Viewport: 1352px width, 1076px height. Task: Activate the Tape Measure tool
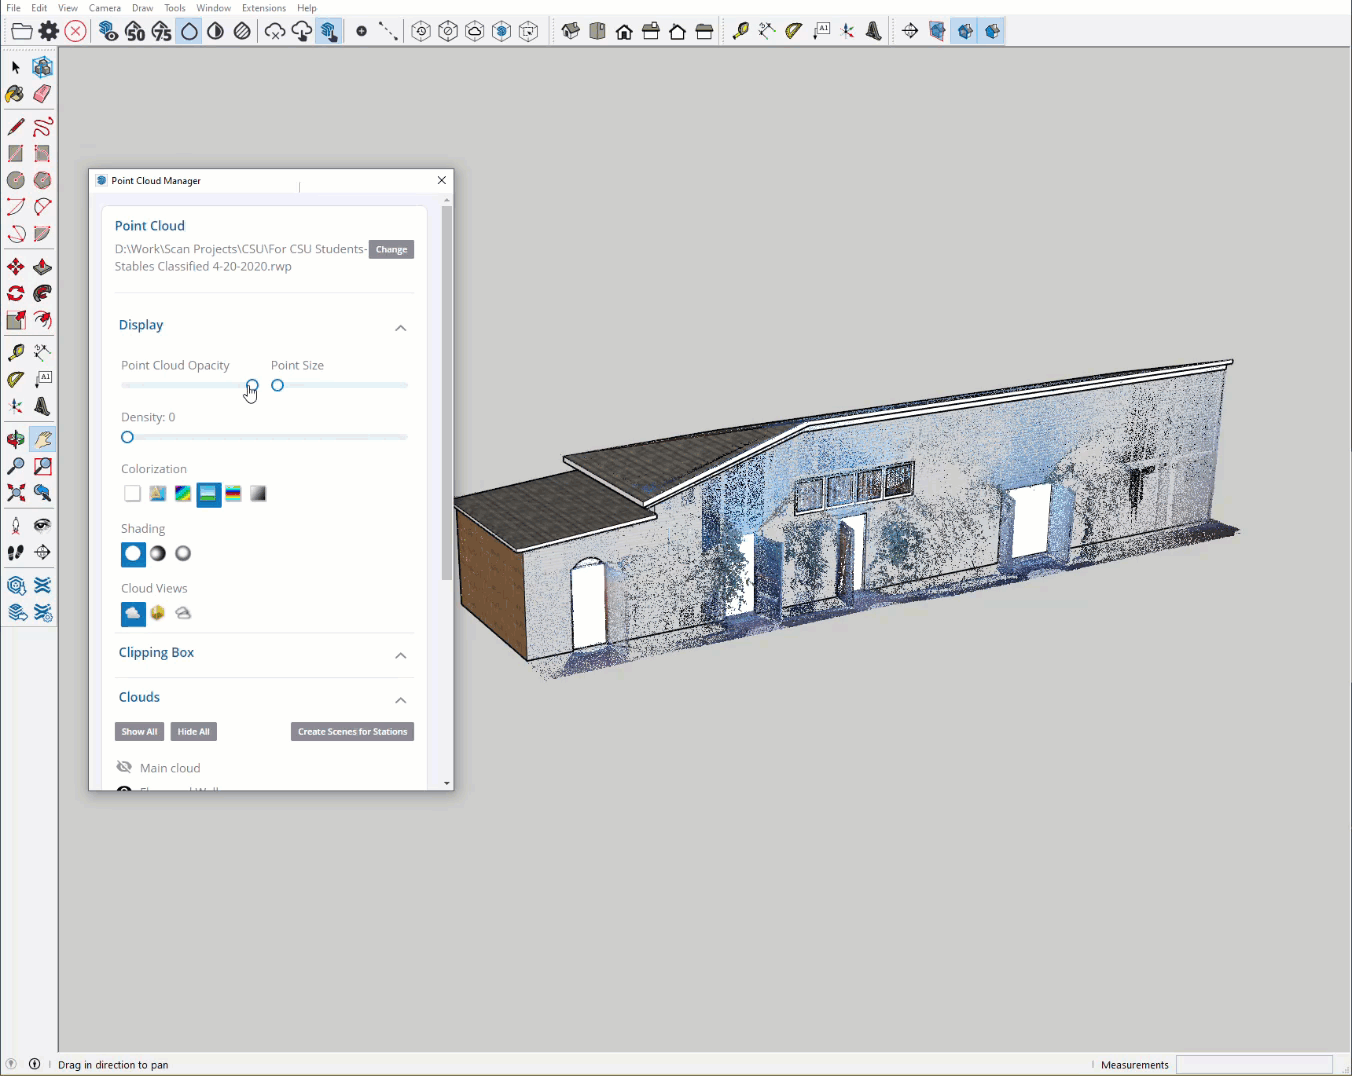point(15,352)
